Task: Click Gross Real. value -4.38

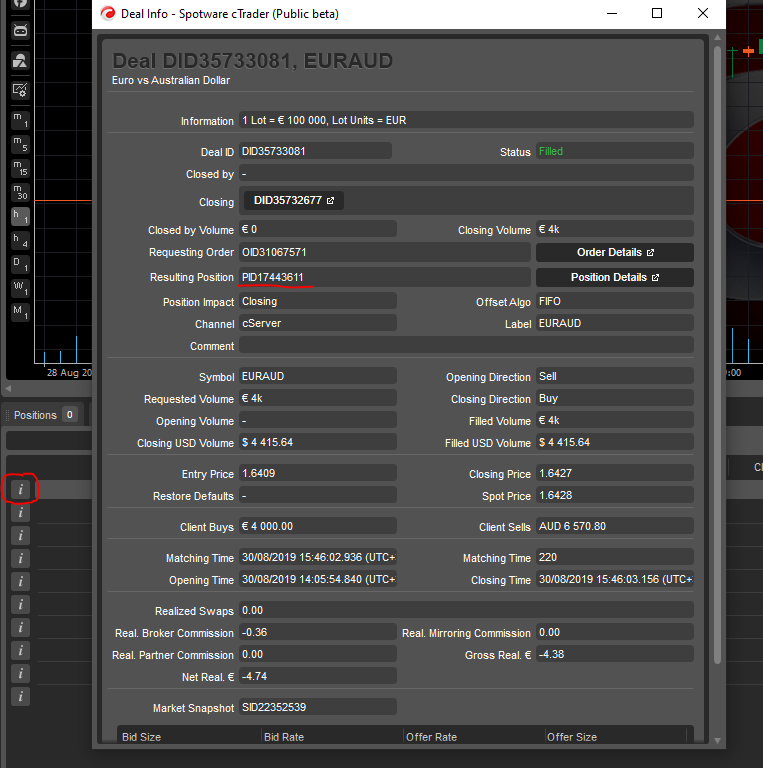Action: [615, 654]
